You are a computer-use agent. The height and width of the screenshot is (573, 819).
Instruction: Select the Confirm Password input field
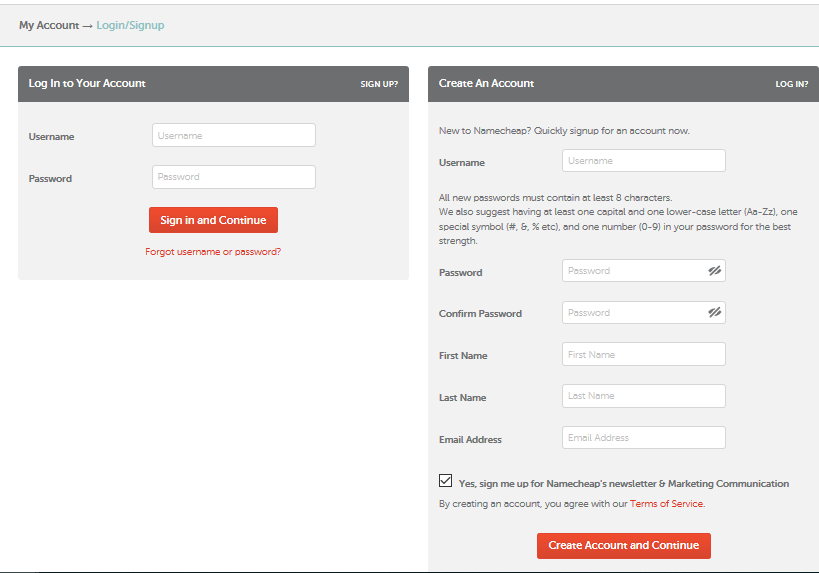644,312
